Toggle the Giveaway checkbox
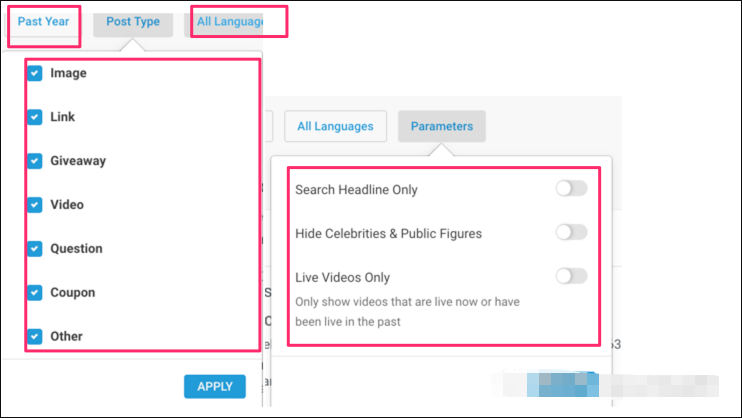 (x=35, y=161)
